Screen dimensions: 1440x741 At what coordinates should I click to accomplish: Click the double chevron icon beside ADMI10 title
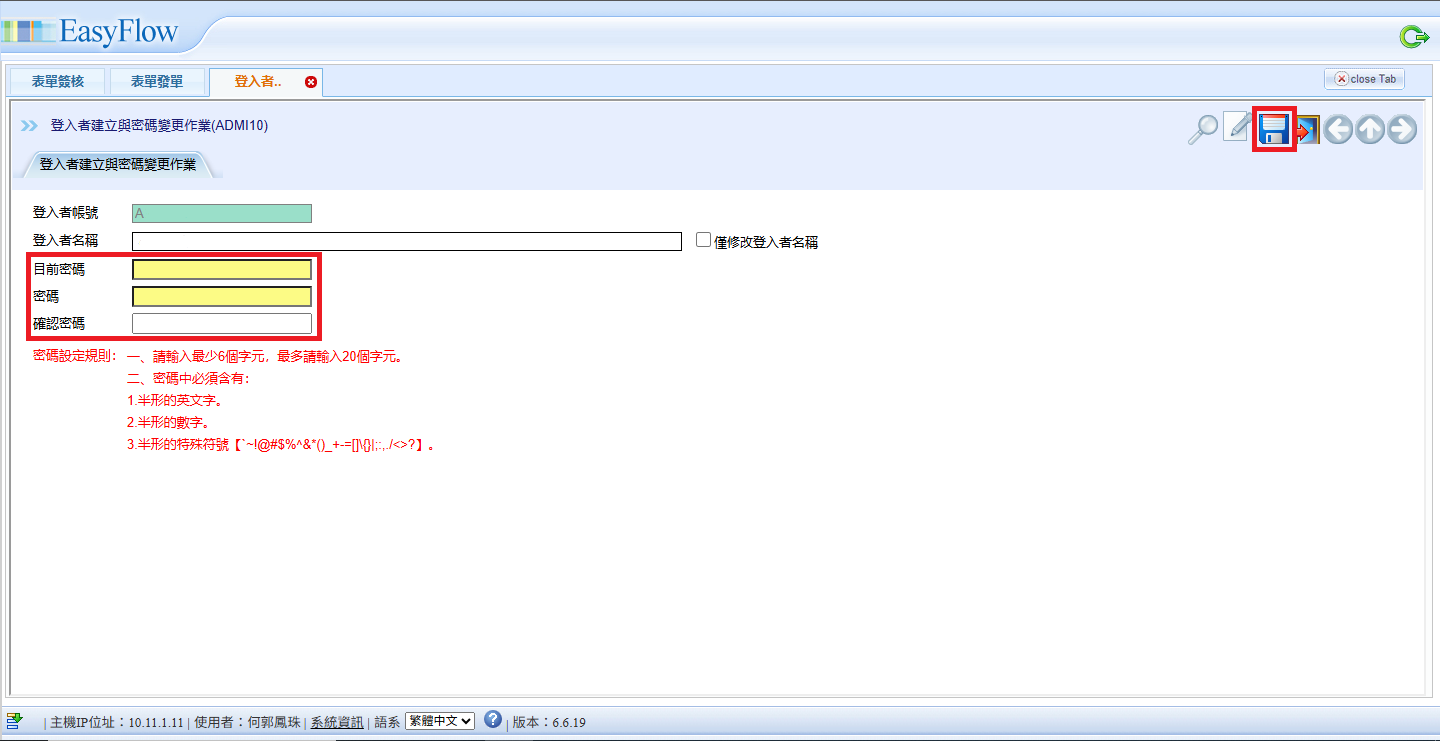pos(29,126)
